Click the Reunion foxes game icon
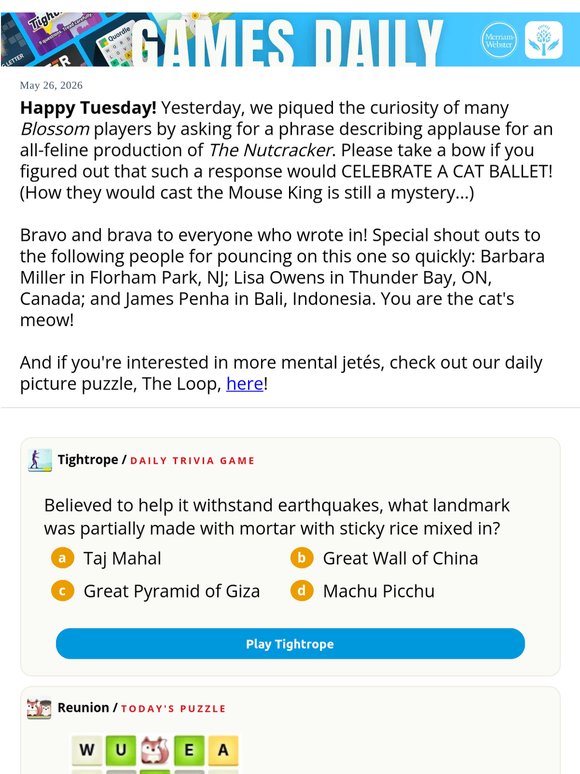 pos(39,708)
